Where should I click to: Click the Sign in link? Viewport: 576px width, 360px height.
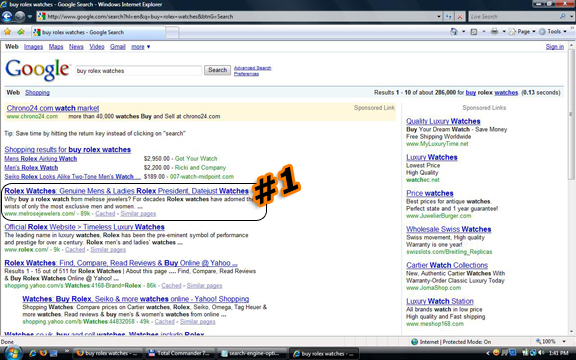coord(555,47)
